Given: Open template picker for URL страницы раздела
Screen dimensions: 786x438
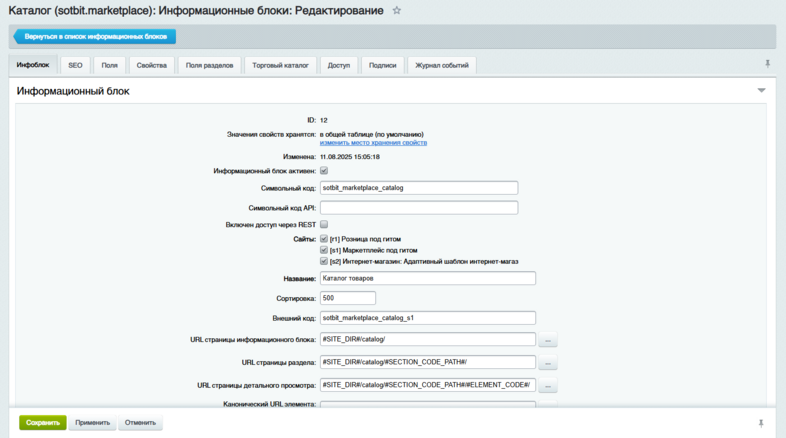Looking at the screenshot, I should click(548, 363).
